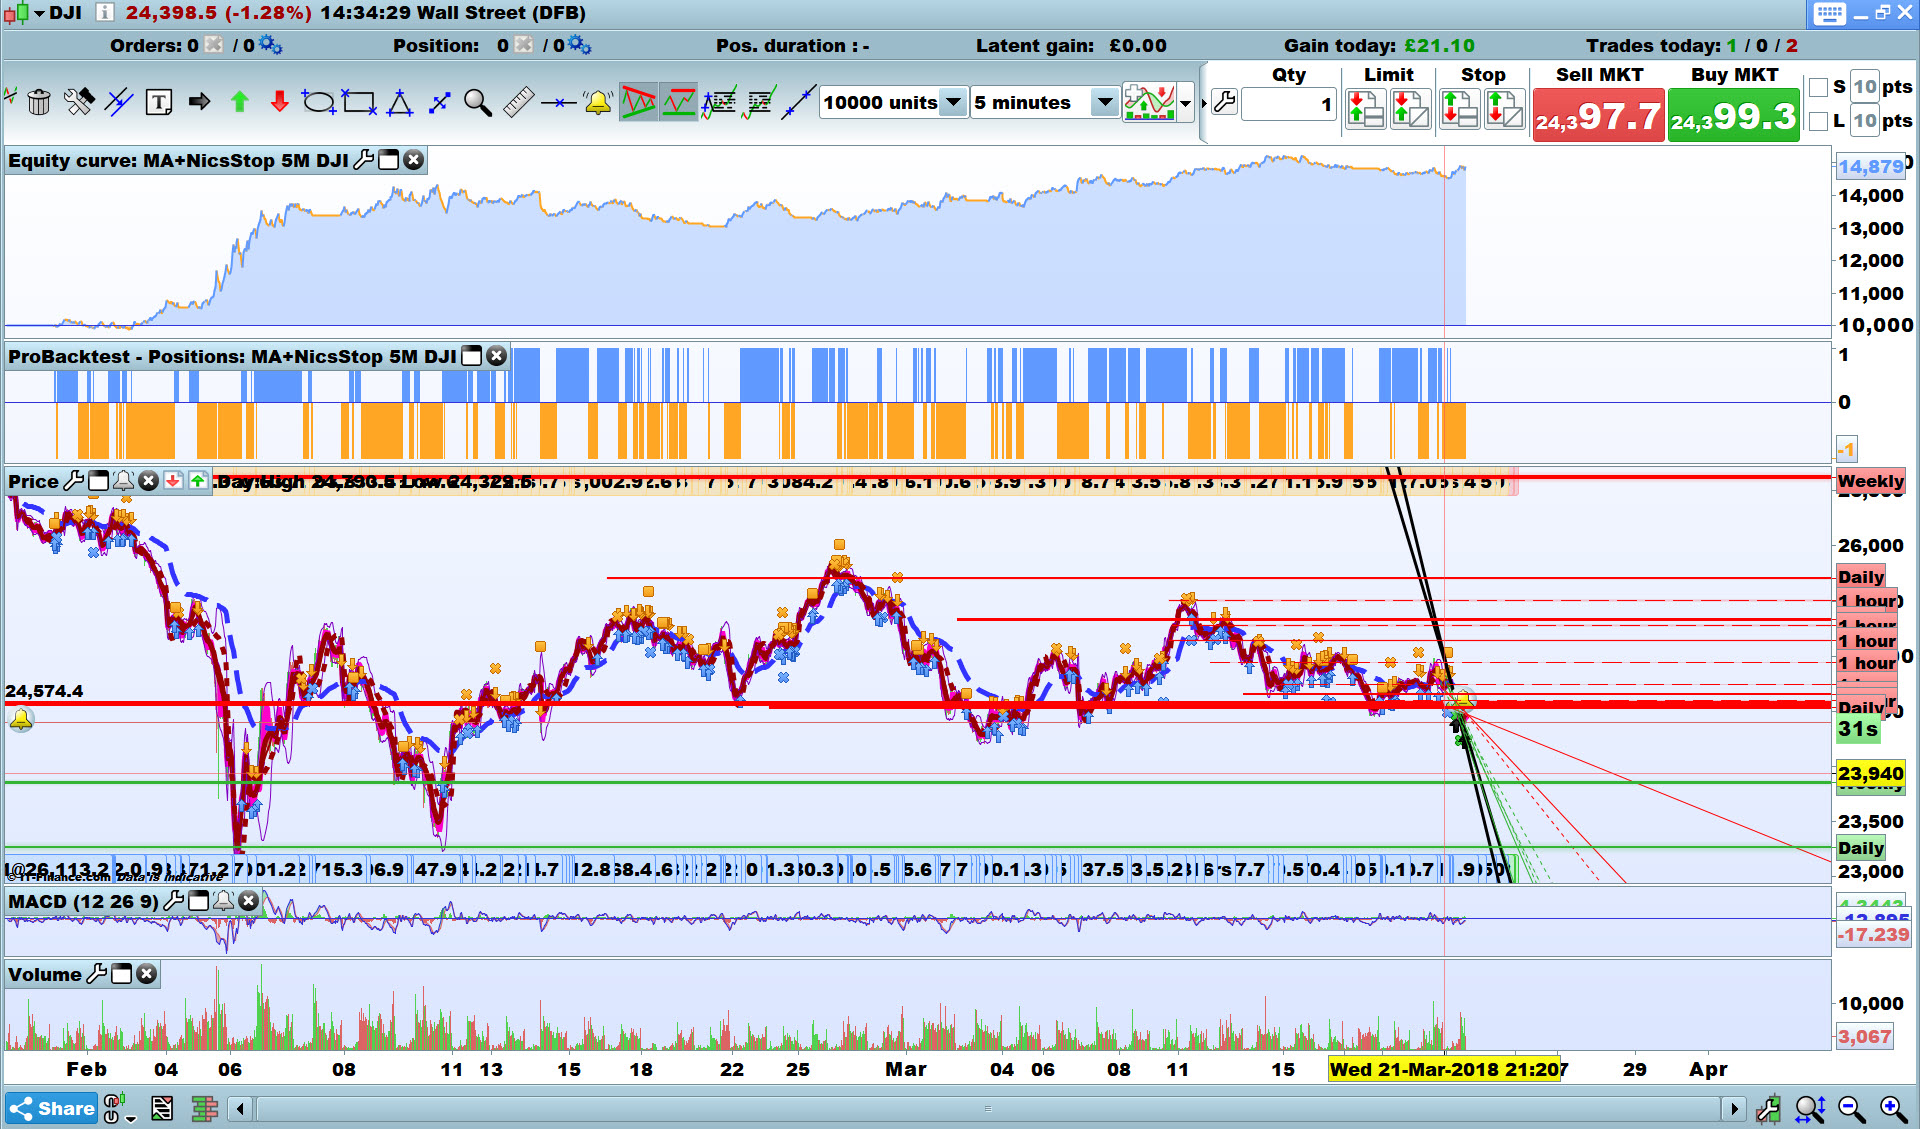Open Equity curve panel wrench settings
The image size is (1920, 1129).
click(x=364, y=160)
